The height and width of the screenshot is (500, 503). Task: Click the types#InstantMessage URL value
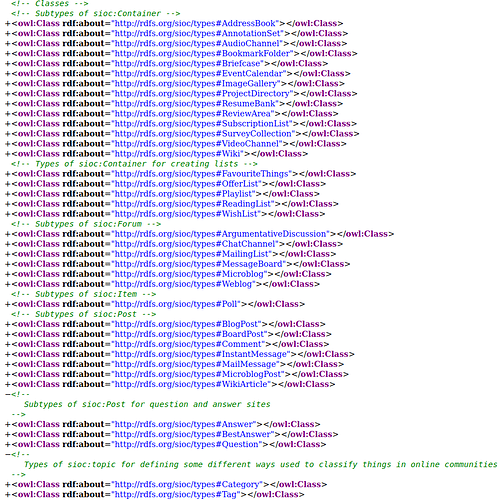[201, 354]
